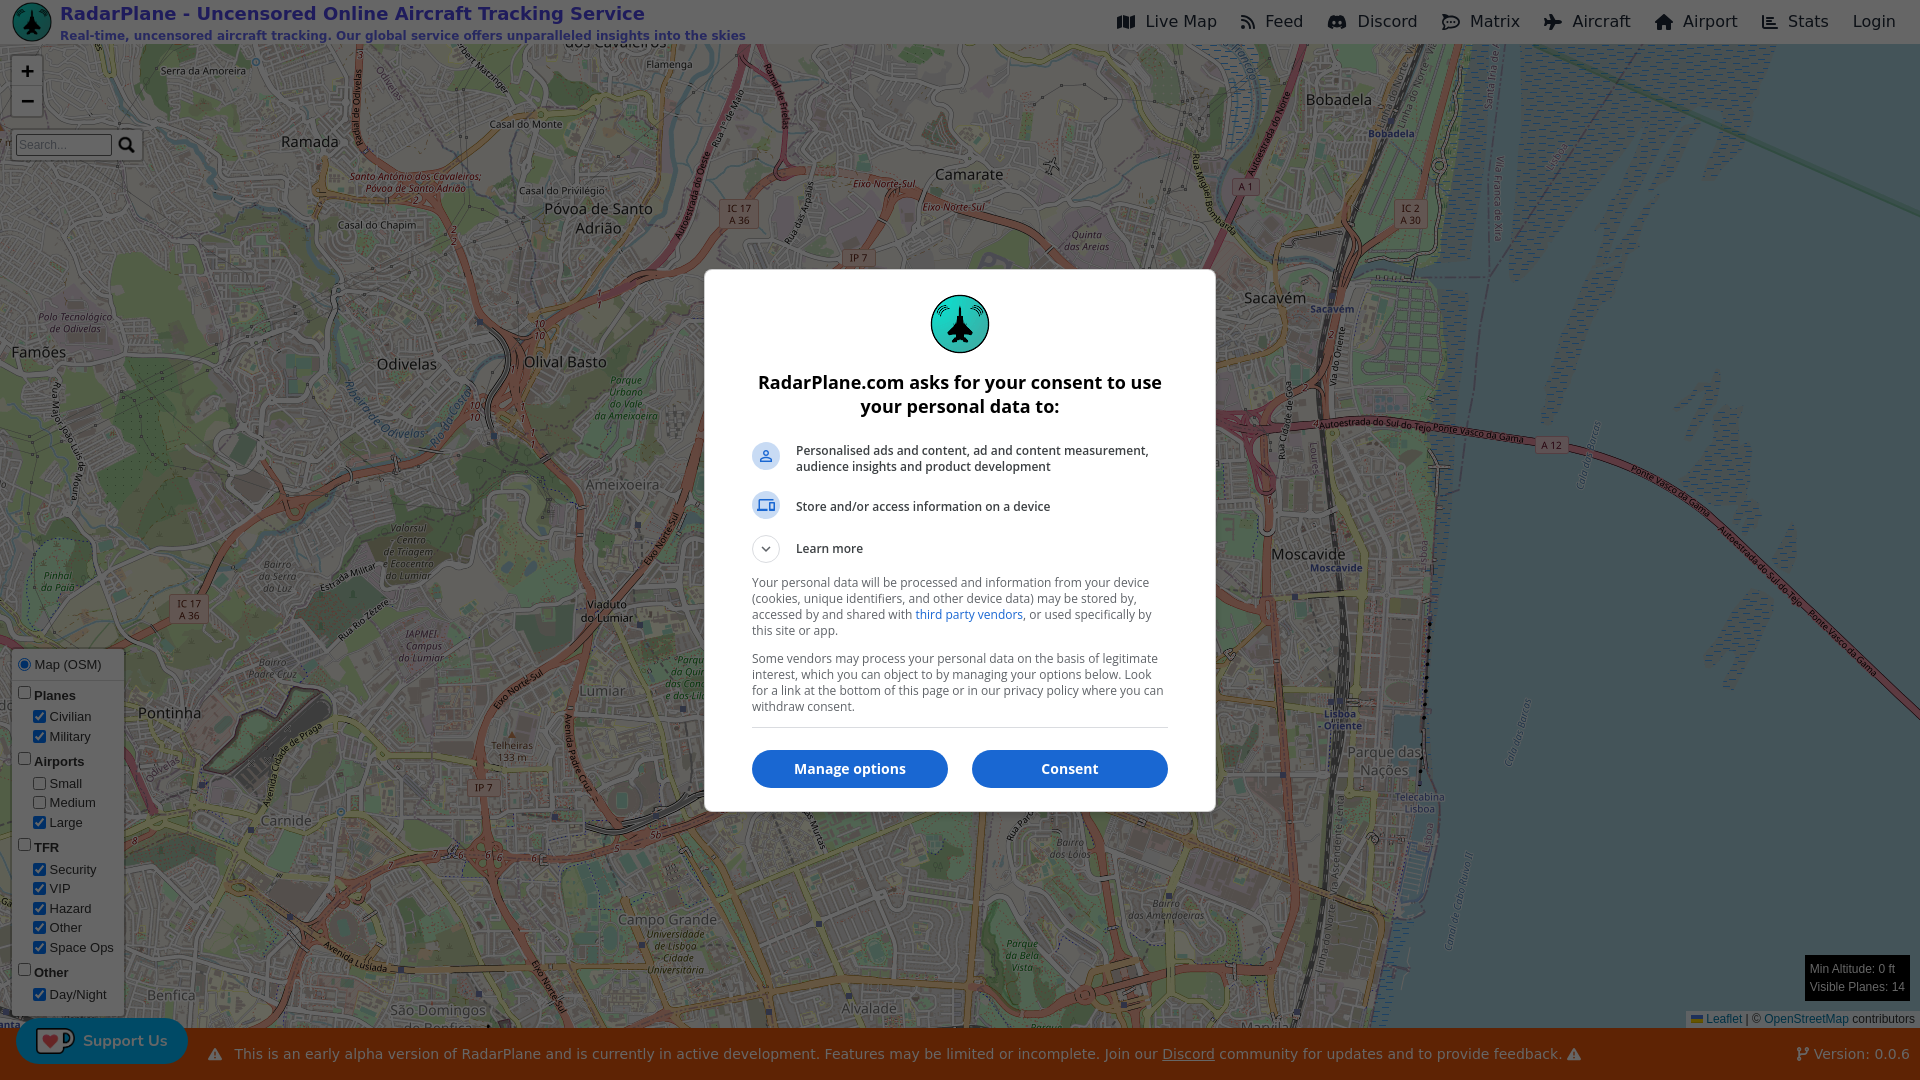Click the Stats chart icon in navigation
Image resolution: width=1920 pixels, height=1080 pixels.
[1770, 22]
